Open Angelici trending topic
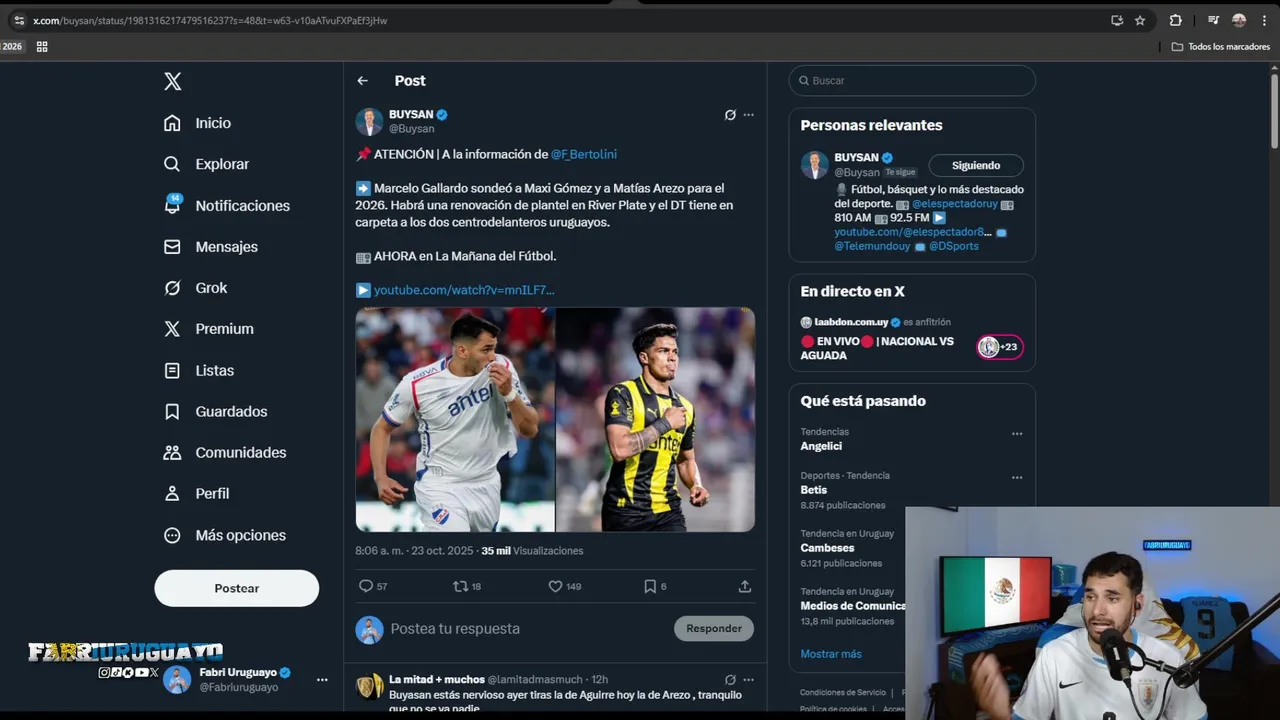 click(821, 446)
